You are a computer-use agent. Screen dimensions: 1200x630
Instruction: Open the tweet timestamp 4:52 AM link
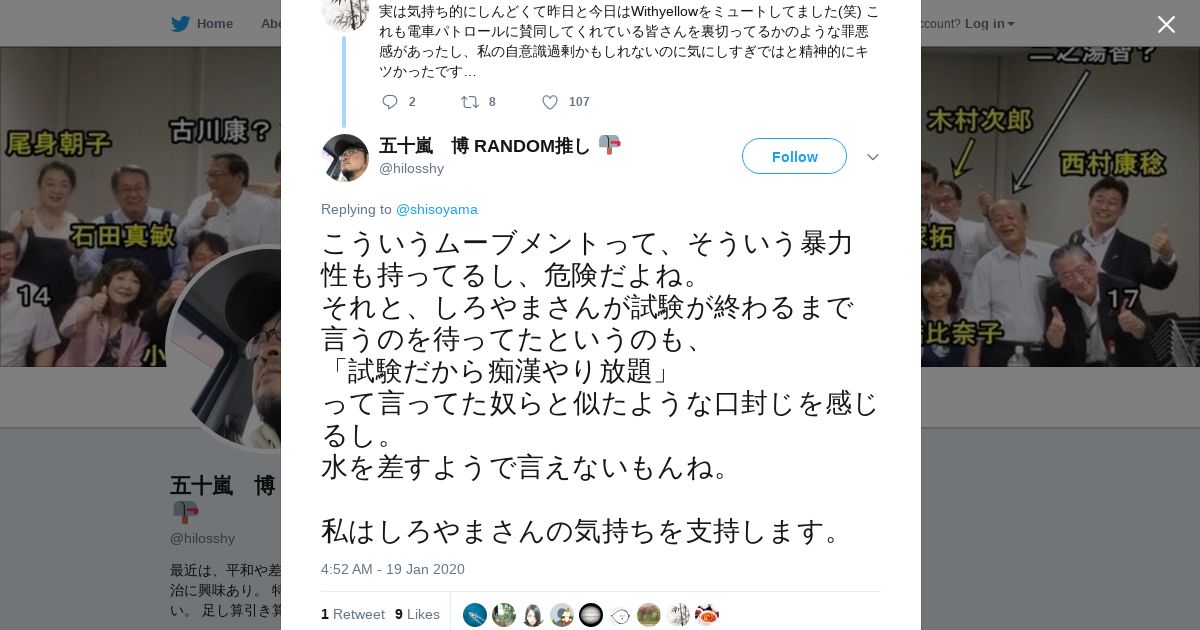click(x=393, y=569)
